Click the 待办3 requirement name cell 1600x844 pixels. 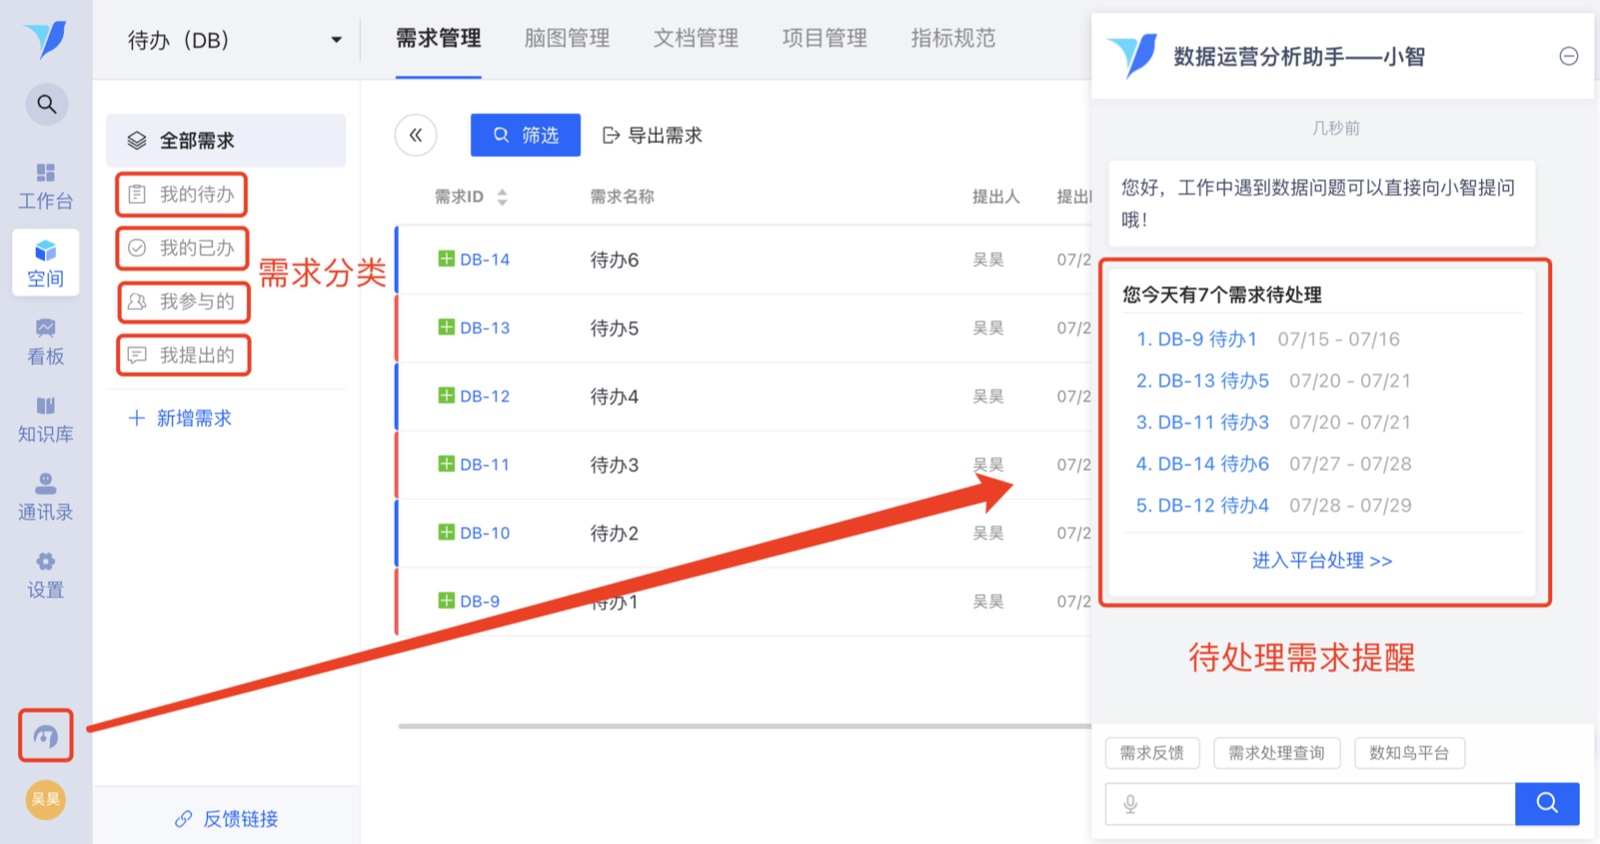click(x=614, y=465)
